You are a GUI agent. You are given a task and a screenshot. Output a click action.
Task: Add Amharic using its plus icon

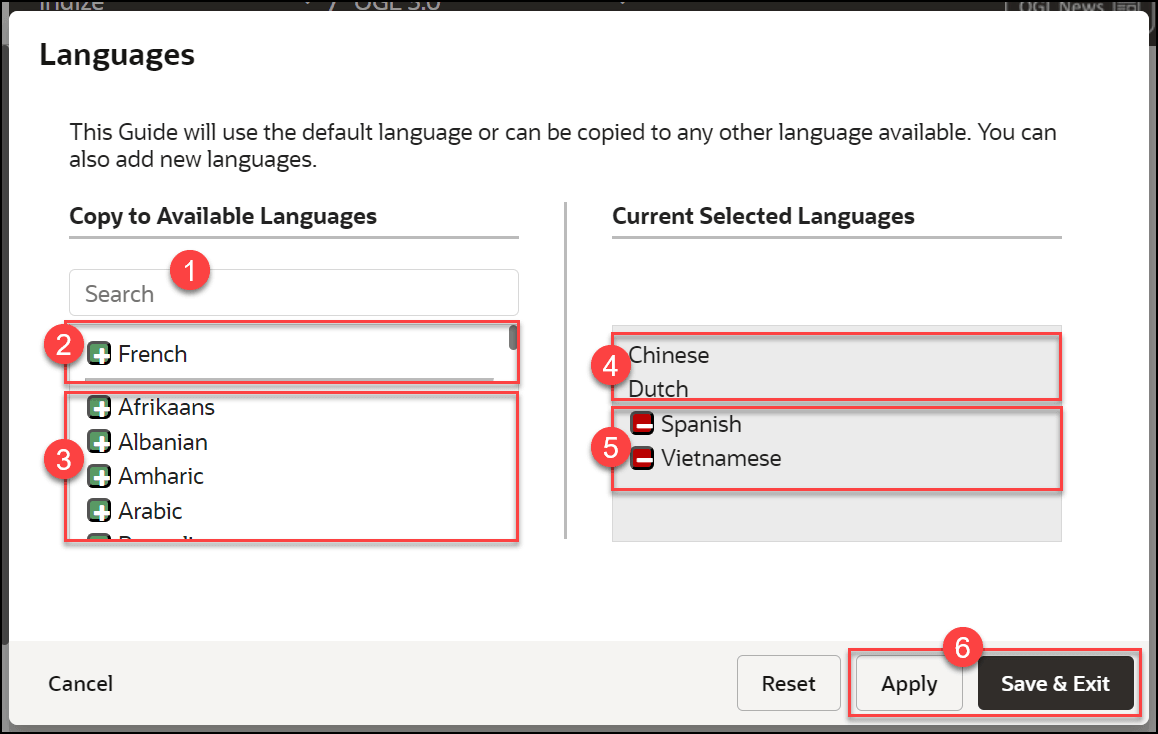99,476
